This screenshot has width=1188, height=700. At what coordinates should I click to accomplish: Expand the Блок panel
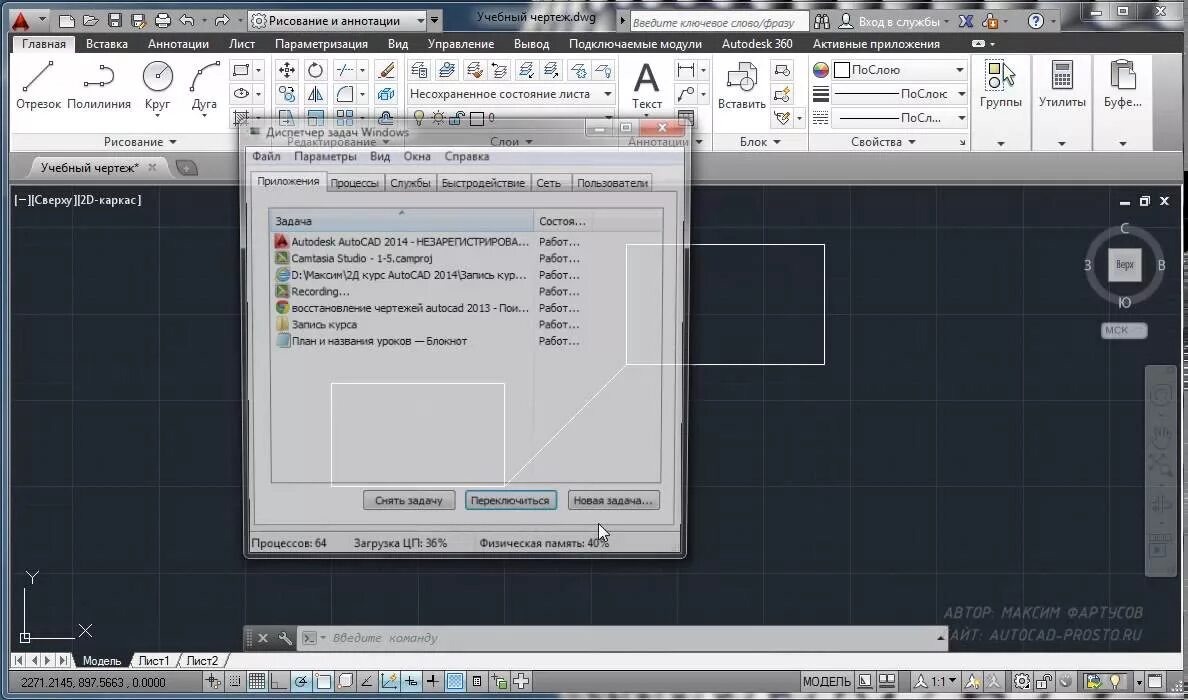tap(760, 142)
